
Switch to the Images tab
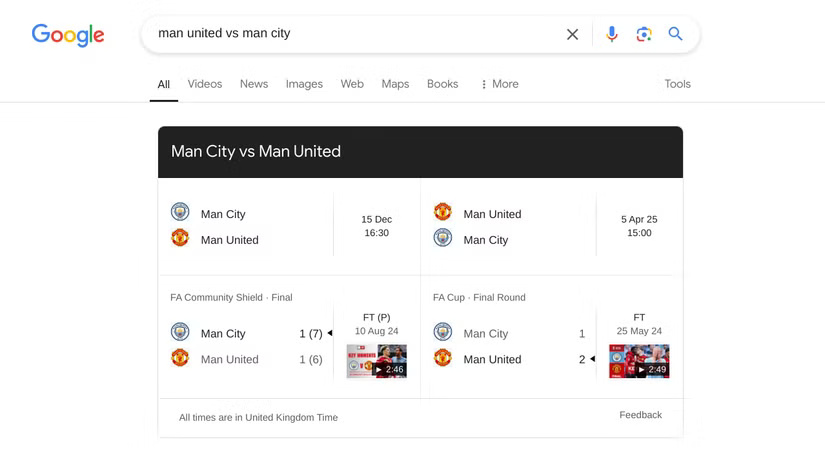[x=304, y=84]
